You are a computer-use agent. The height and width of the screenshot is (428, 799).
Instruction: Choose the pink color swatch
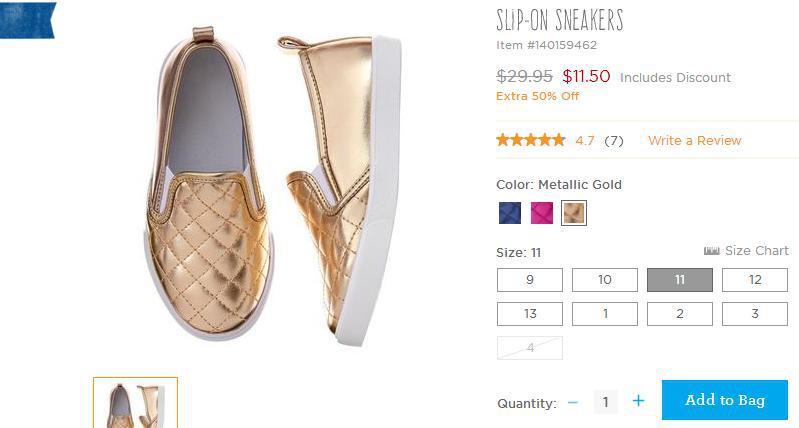[542, 213]
